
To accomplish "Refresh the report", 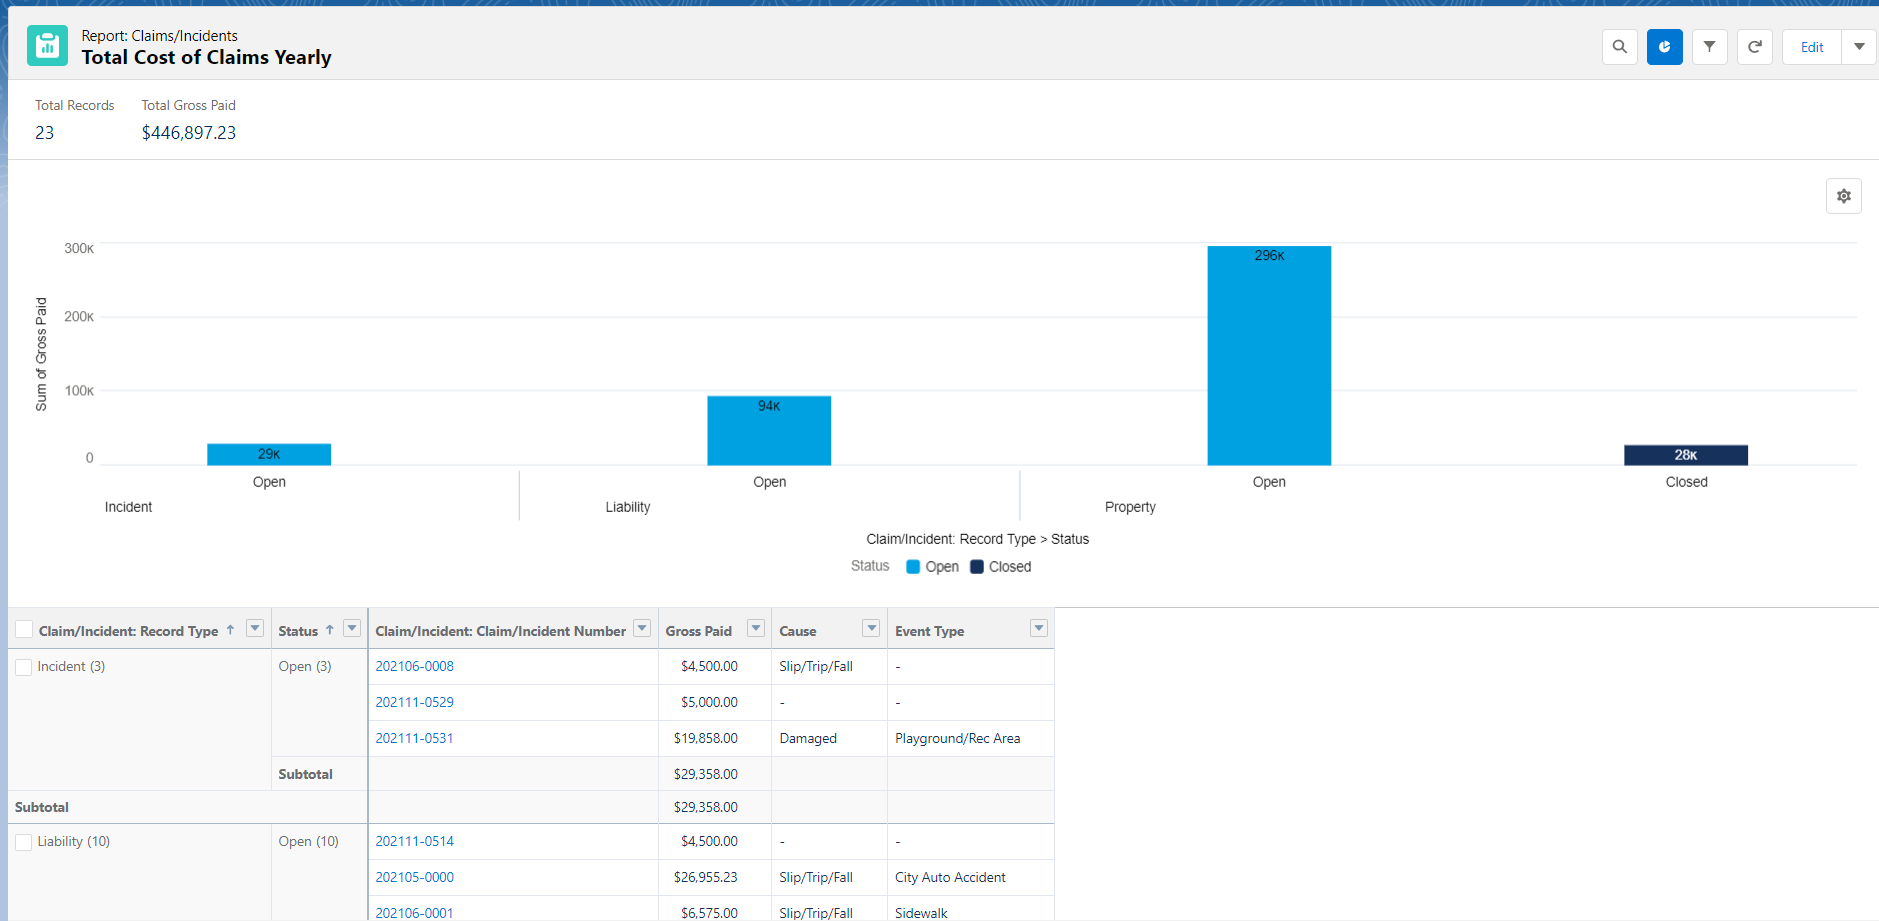I will [1754, 47].
